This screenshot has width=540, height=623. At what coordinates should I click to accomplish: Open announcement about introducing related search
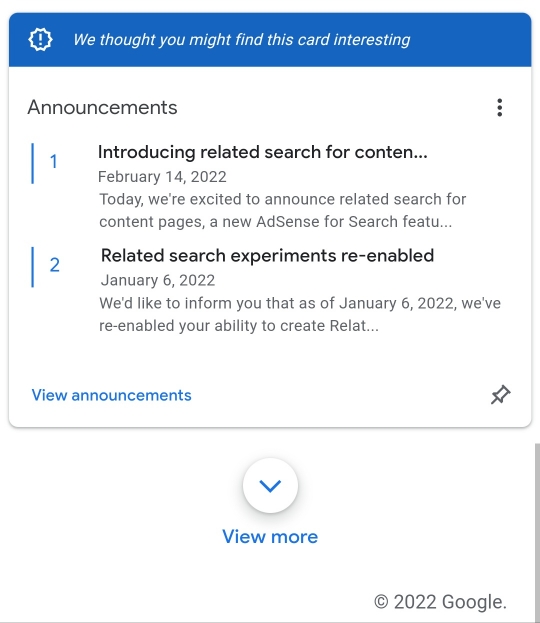click(263, 152)
